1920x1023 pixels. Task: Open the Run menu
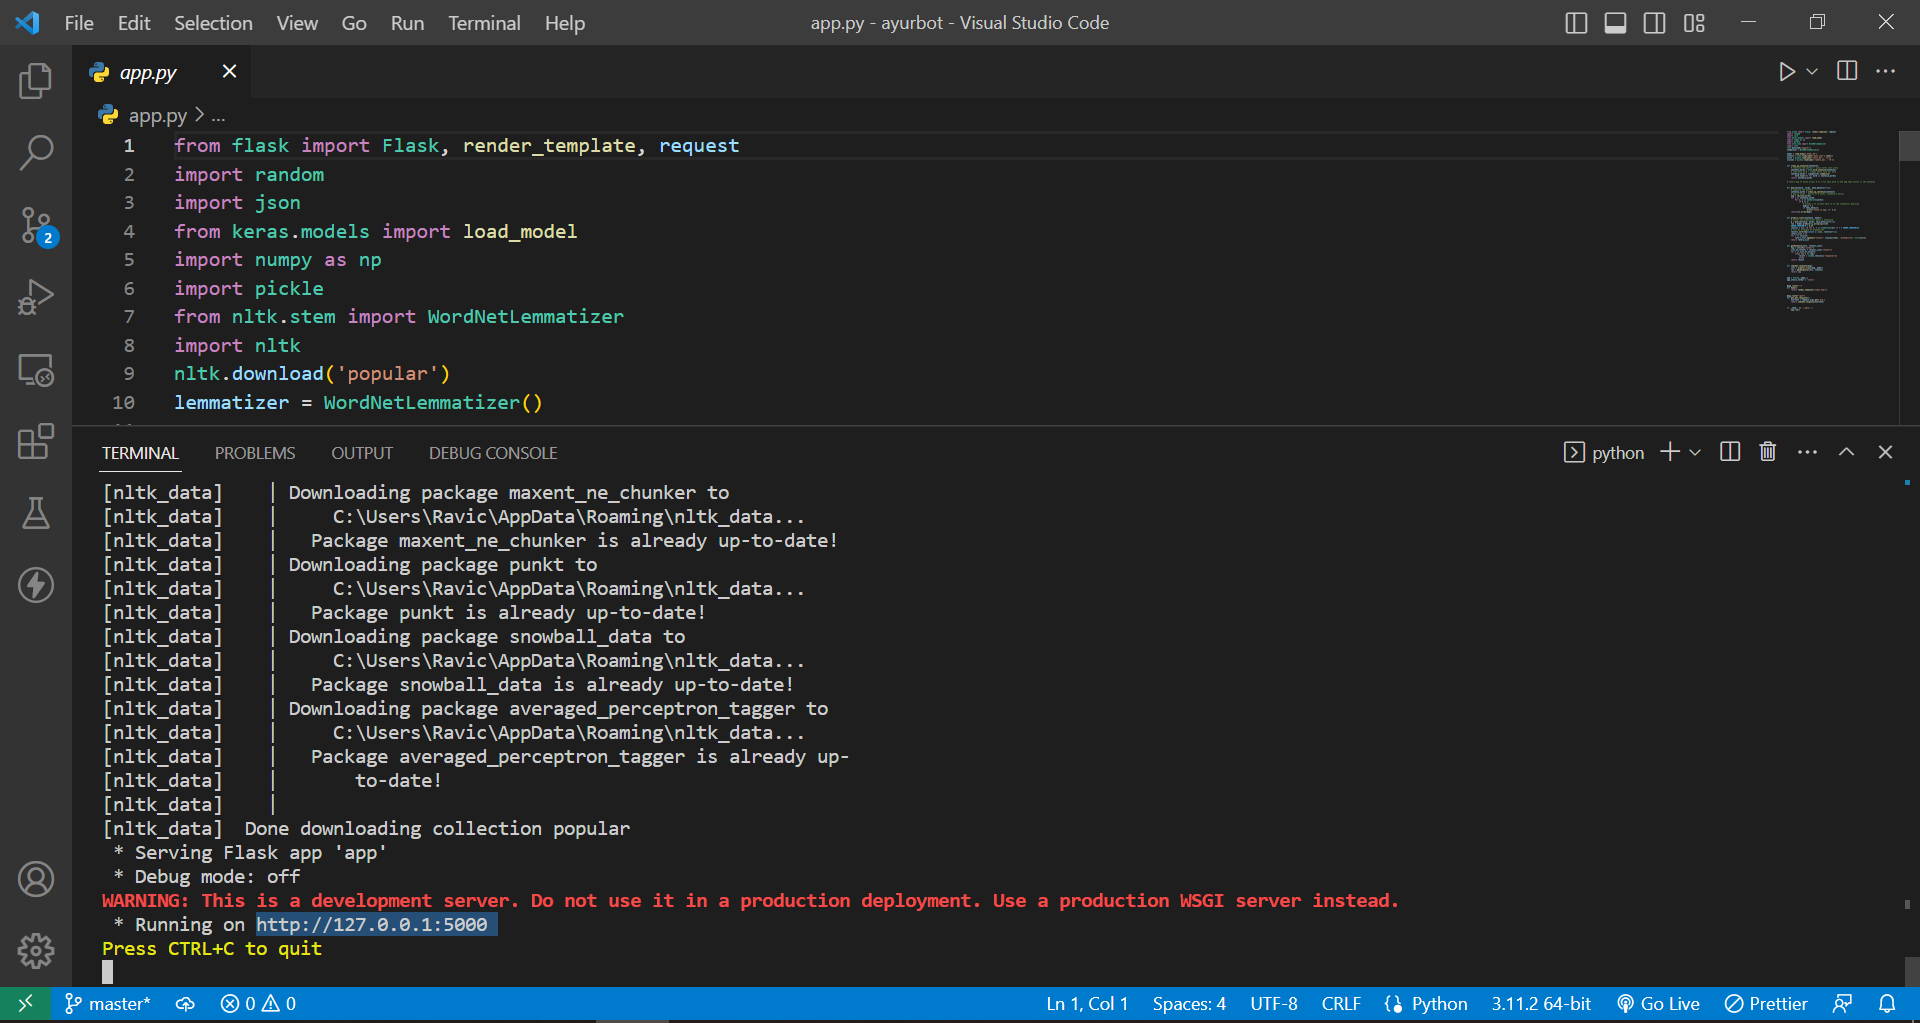coord(407,22)
